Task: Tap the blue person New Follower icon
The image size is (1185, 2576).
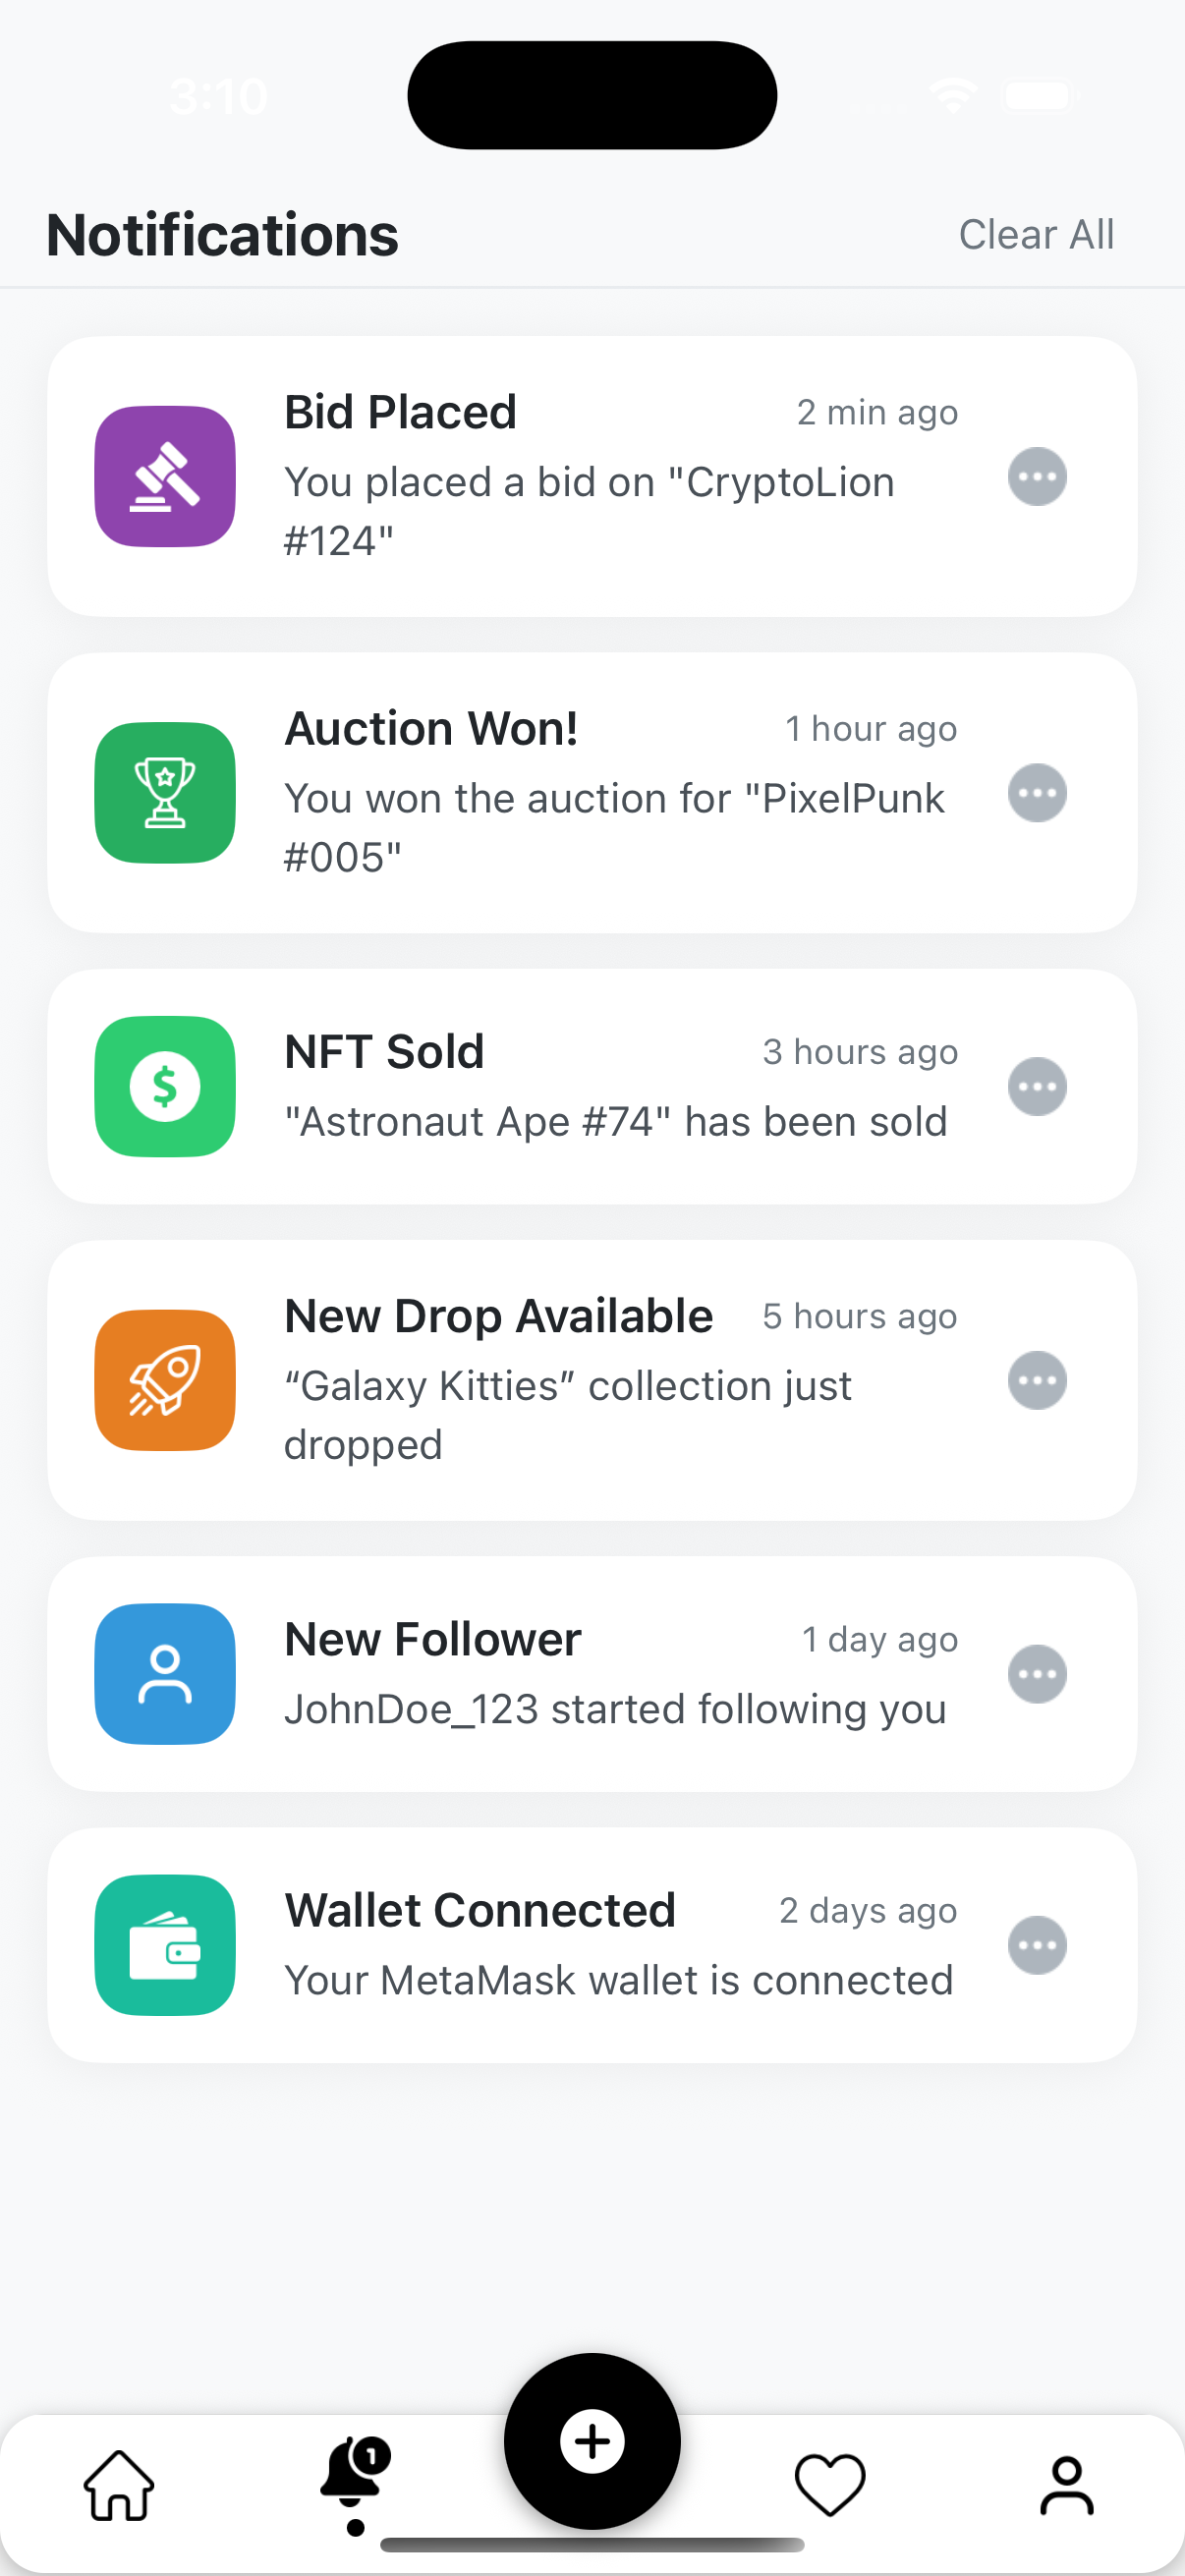Action: coord(165,1673)
